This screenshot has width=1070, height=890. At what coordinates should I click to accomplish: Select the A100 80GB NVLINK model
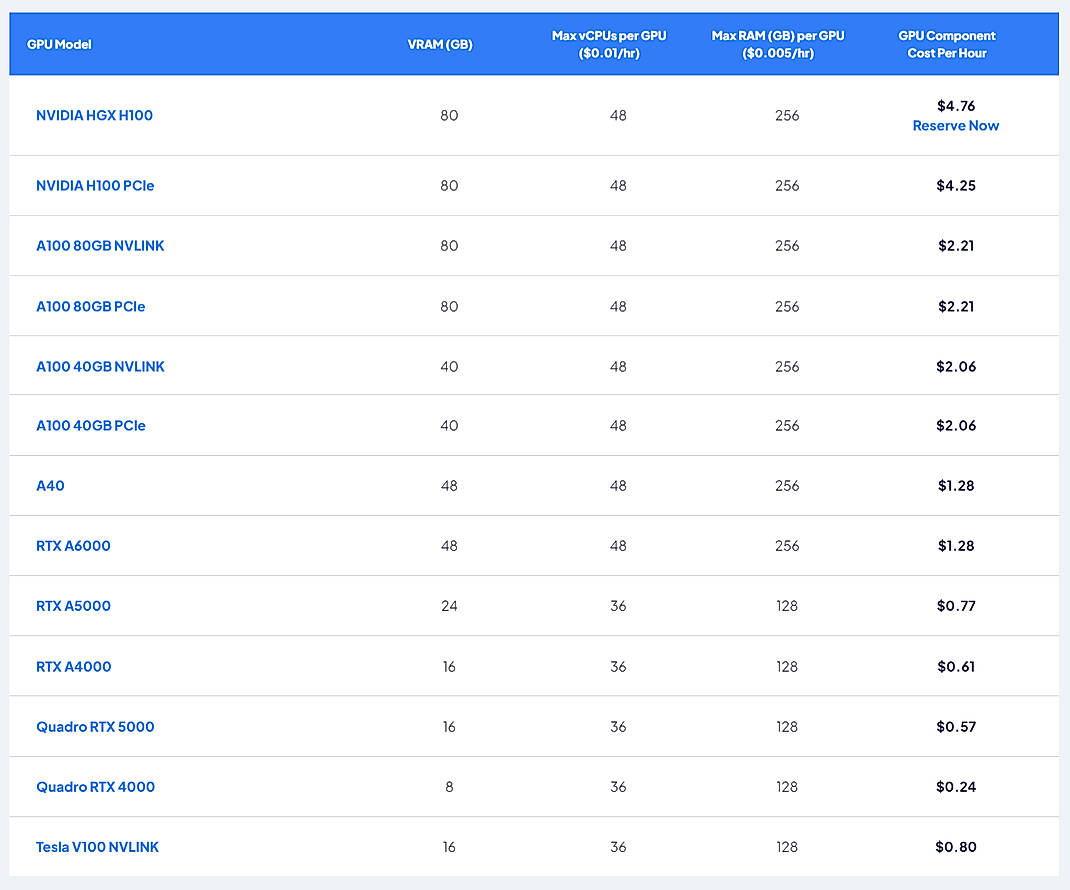[100, 246]
